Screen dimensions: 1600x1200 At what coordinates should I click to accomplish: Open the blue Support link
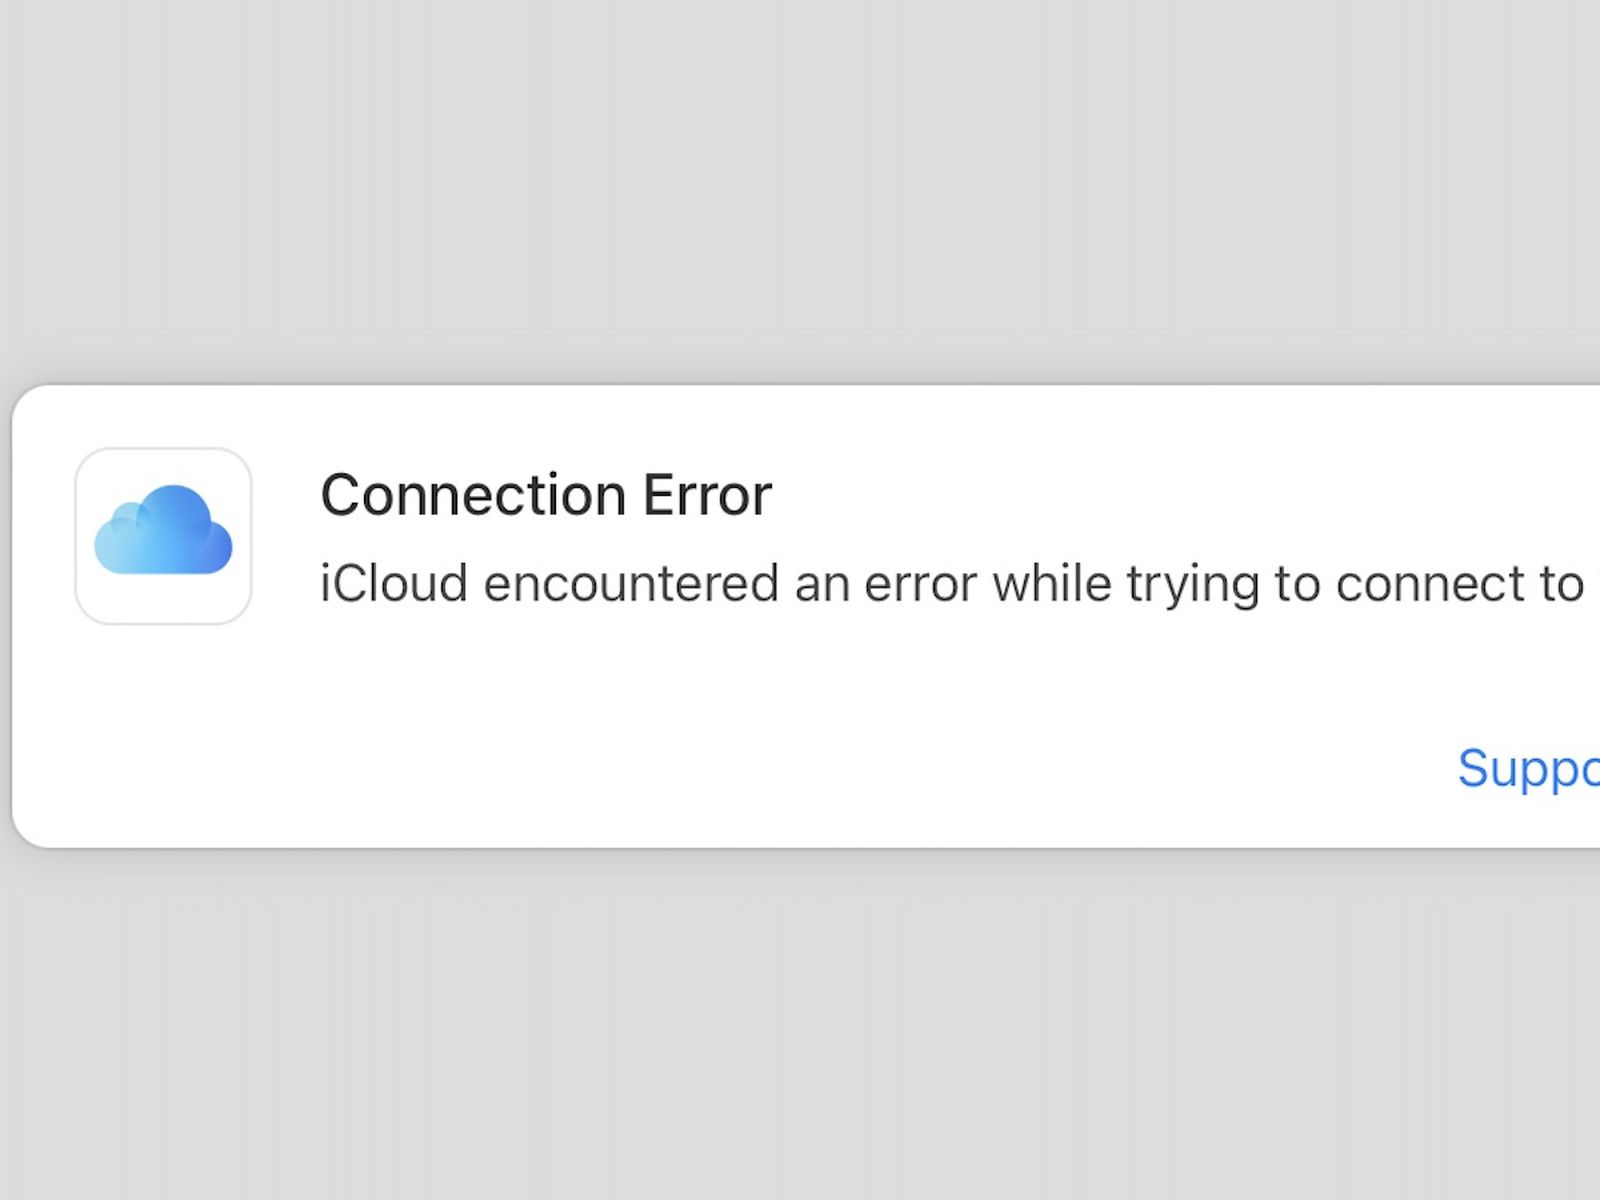pyautogui.click(x=1528, y=769)
